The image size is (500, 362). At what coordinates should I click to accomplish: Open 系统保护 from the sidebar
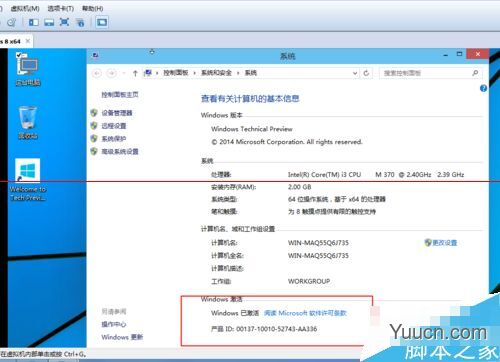point(114,139)
